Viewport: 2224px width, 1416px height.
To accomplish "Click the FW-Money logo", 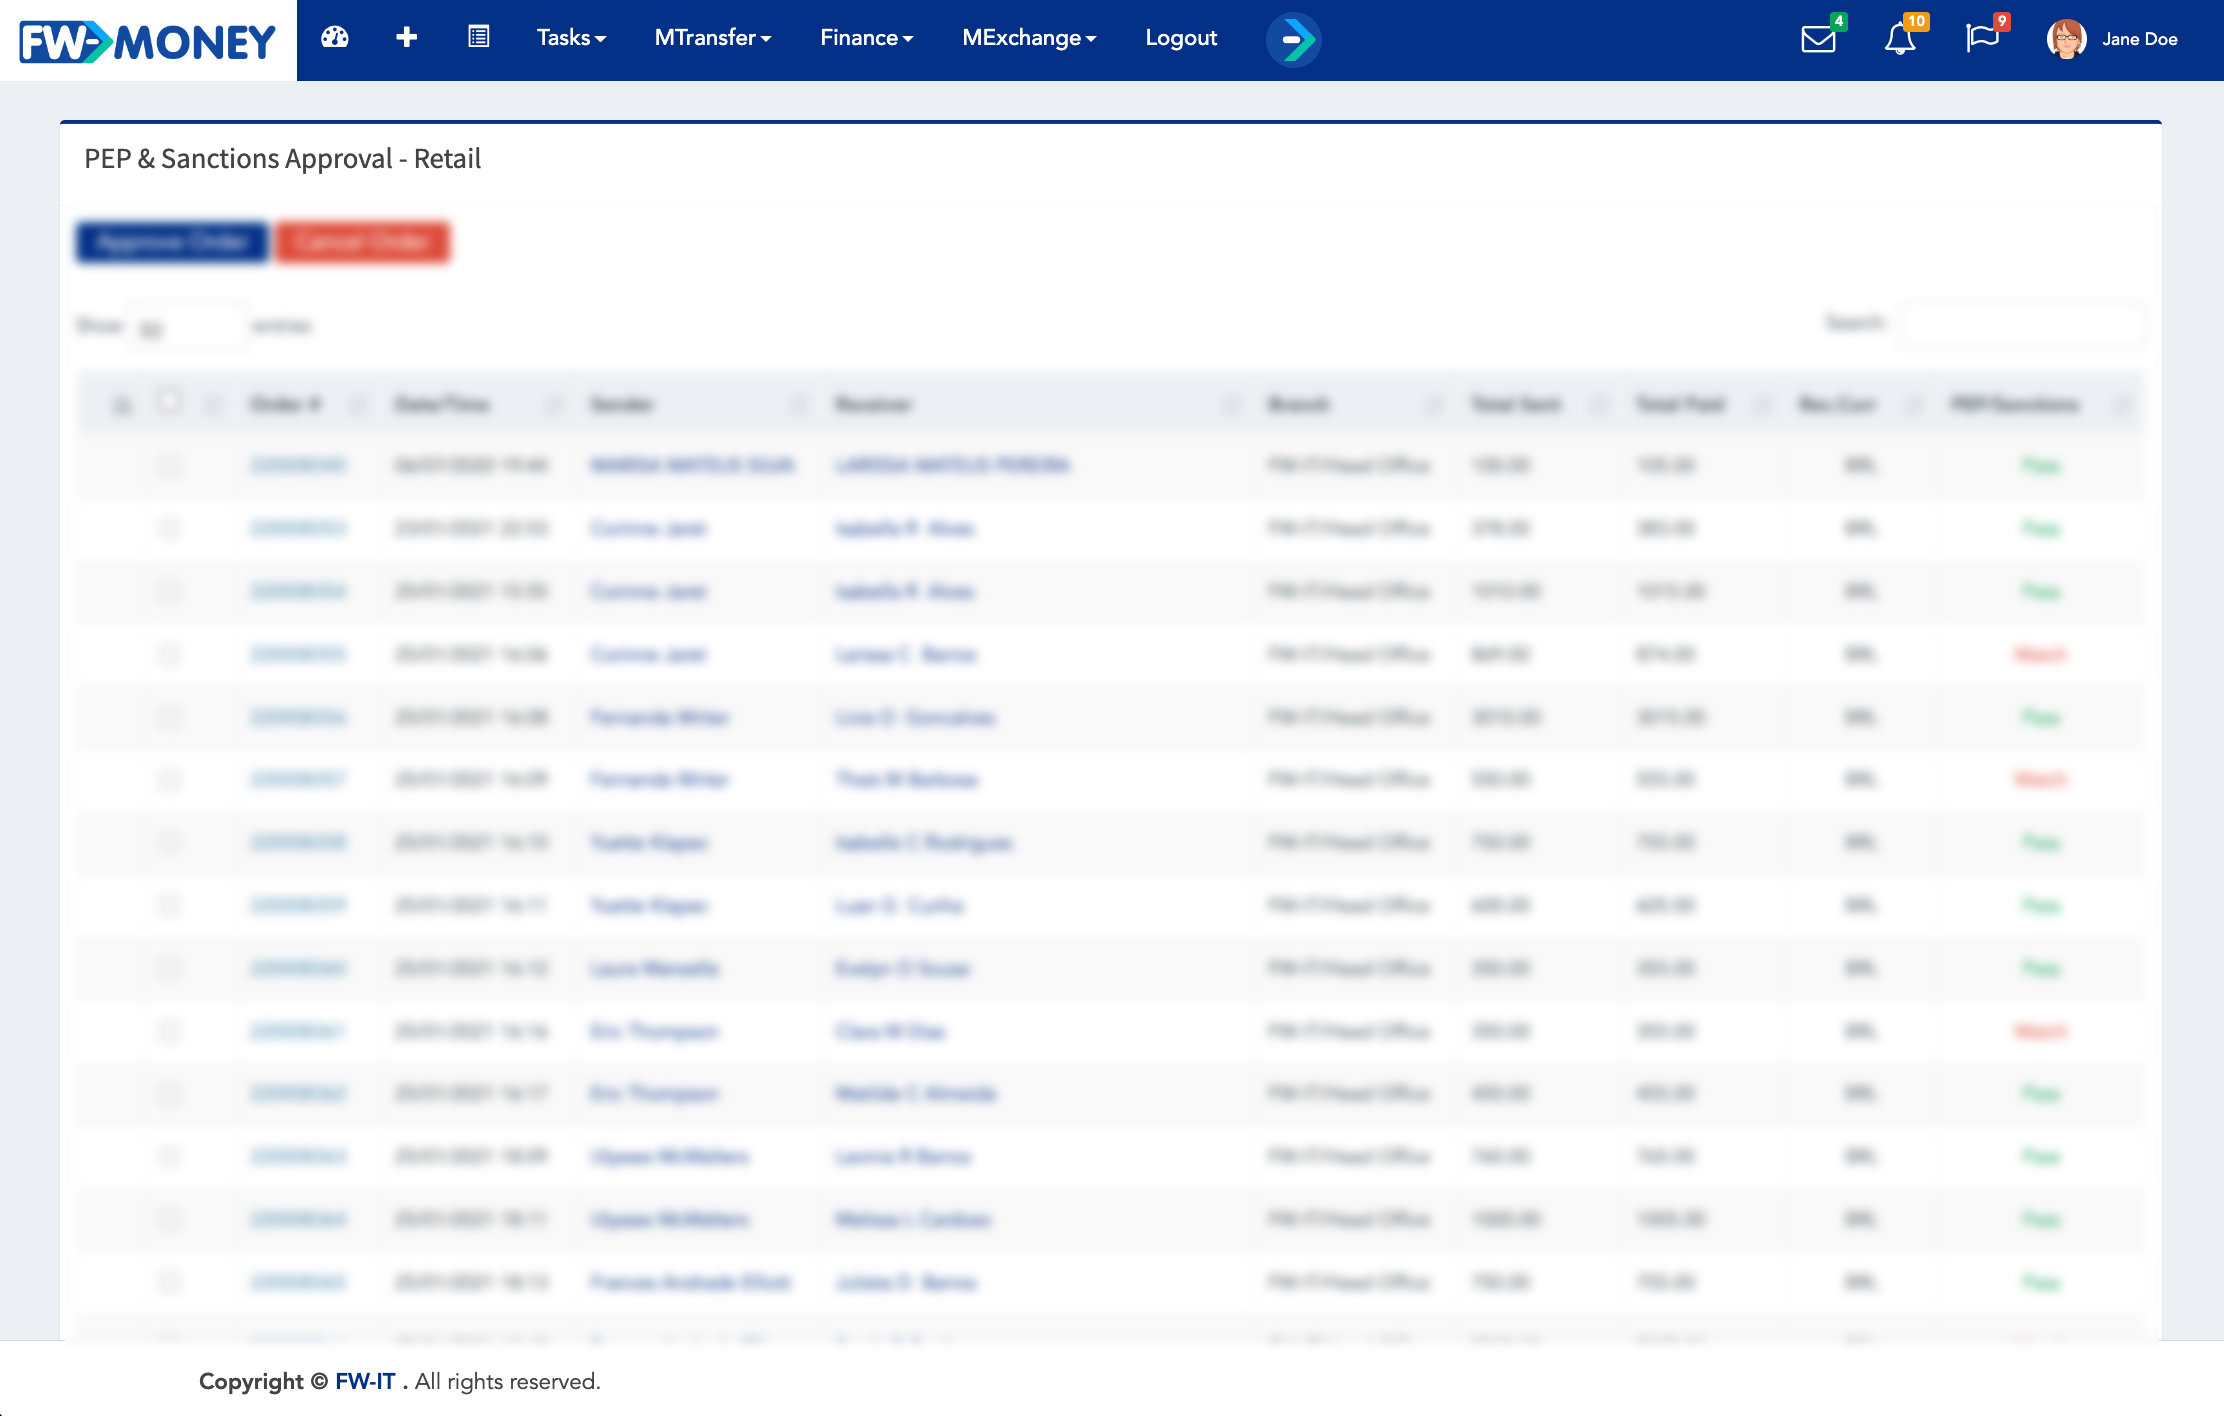I will (x=148, y=41).
